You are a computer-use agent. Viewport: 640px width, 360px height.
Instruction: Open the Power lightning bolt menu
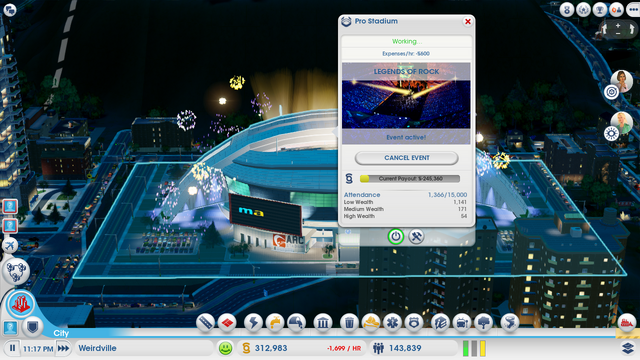(253, 322)
